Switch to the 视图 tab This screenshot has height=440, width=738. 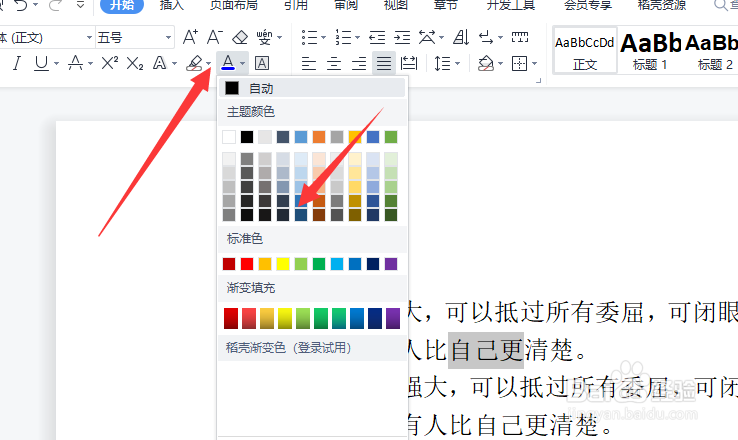(x=396, y=5)
